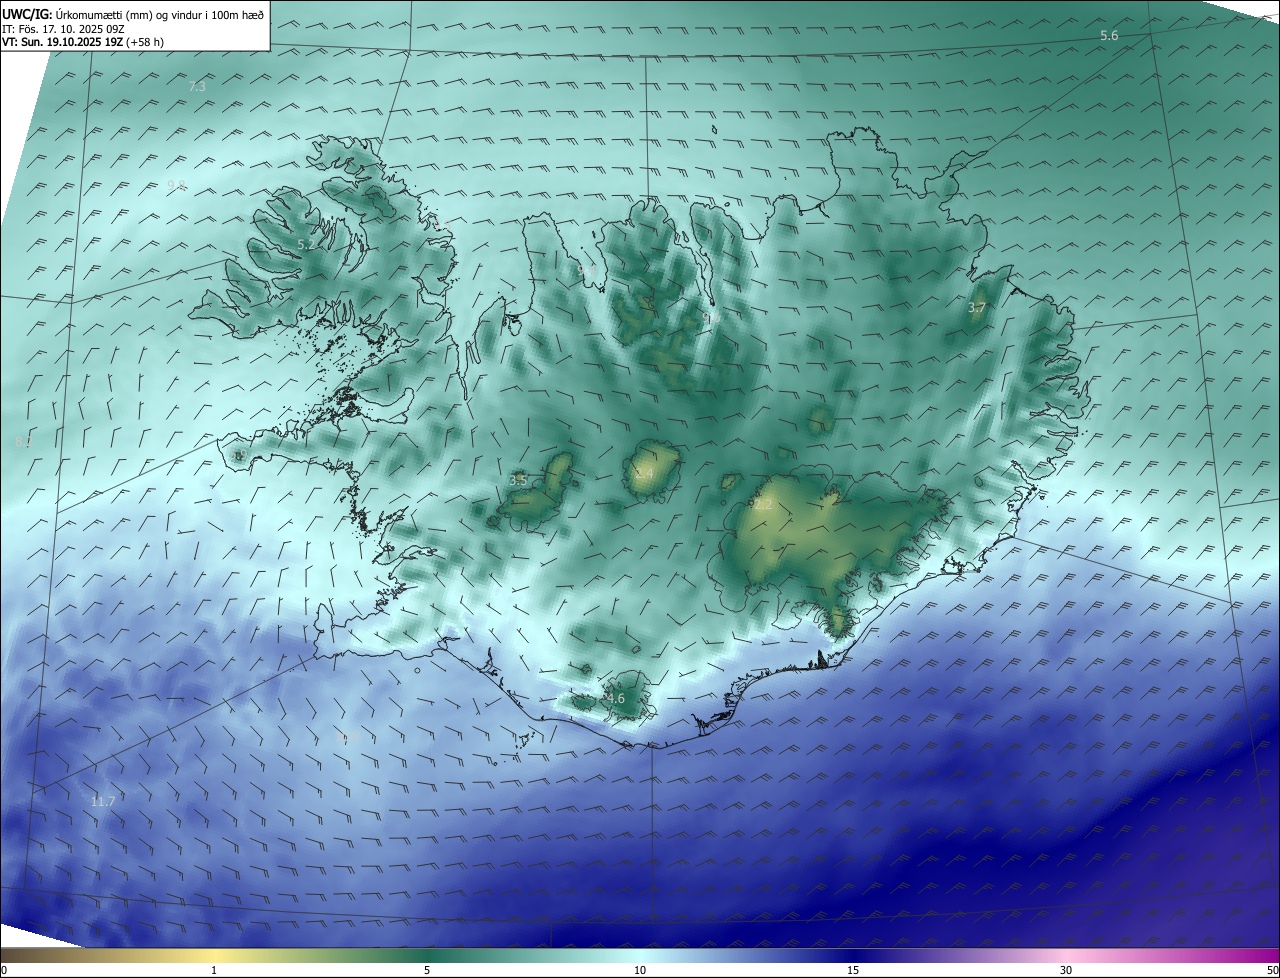Click the '30' tick on color scale
This screenshot has height=978, width=1280.
point(1066,970)
